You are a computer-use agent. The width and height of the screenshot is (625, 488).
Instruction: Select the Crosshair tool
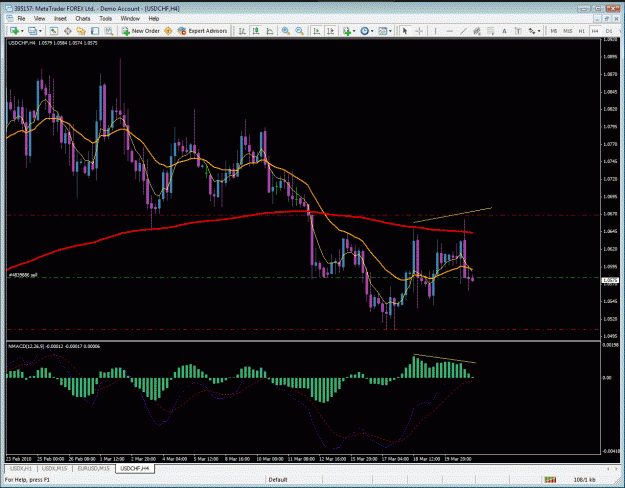(419, 31)
